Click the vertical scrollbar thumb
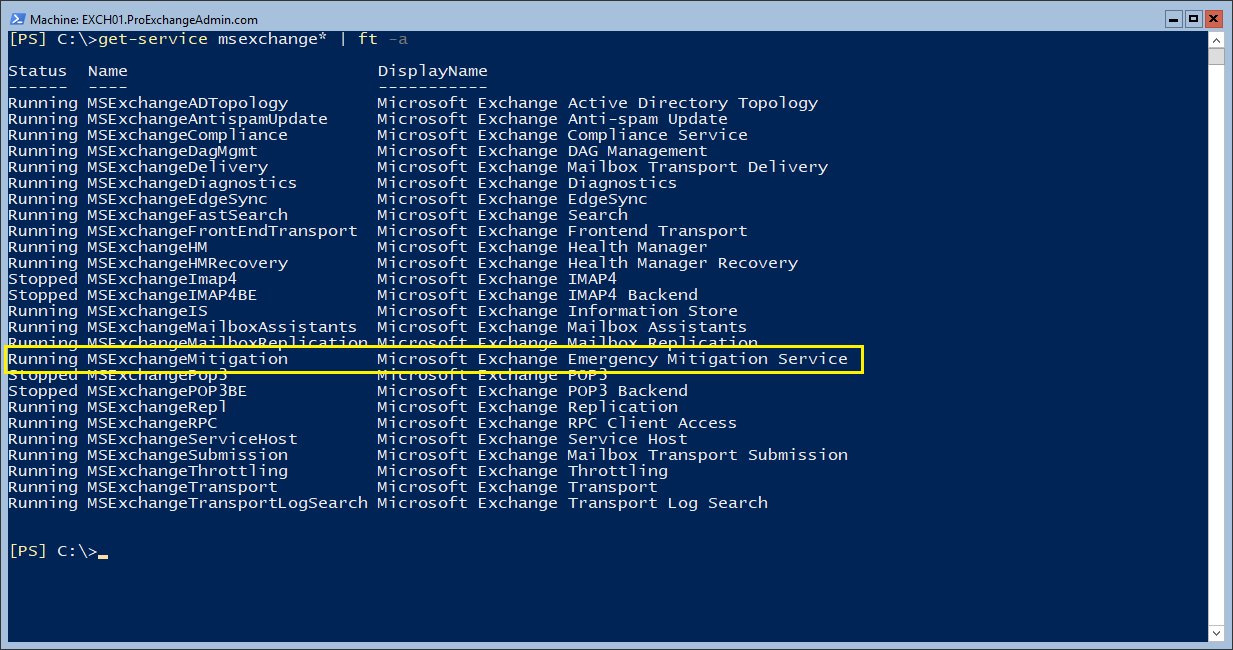The width and height of the screenshot is (1233, 650). (1215, 56)
